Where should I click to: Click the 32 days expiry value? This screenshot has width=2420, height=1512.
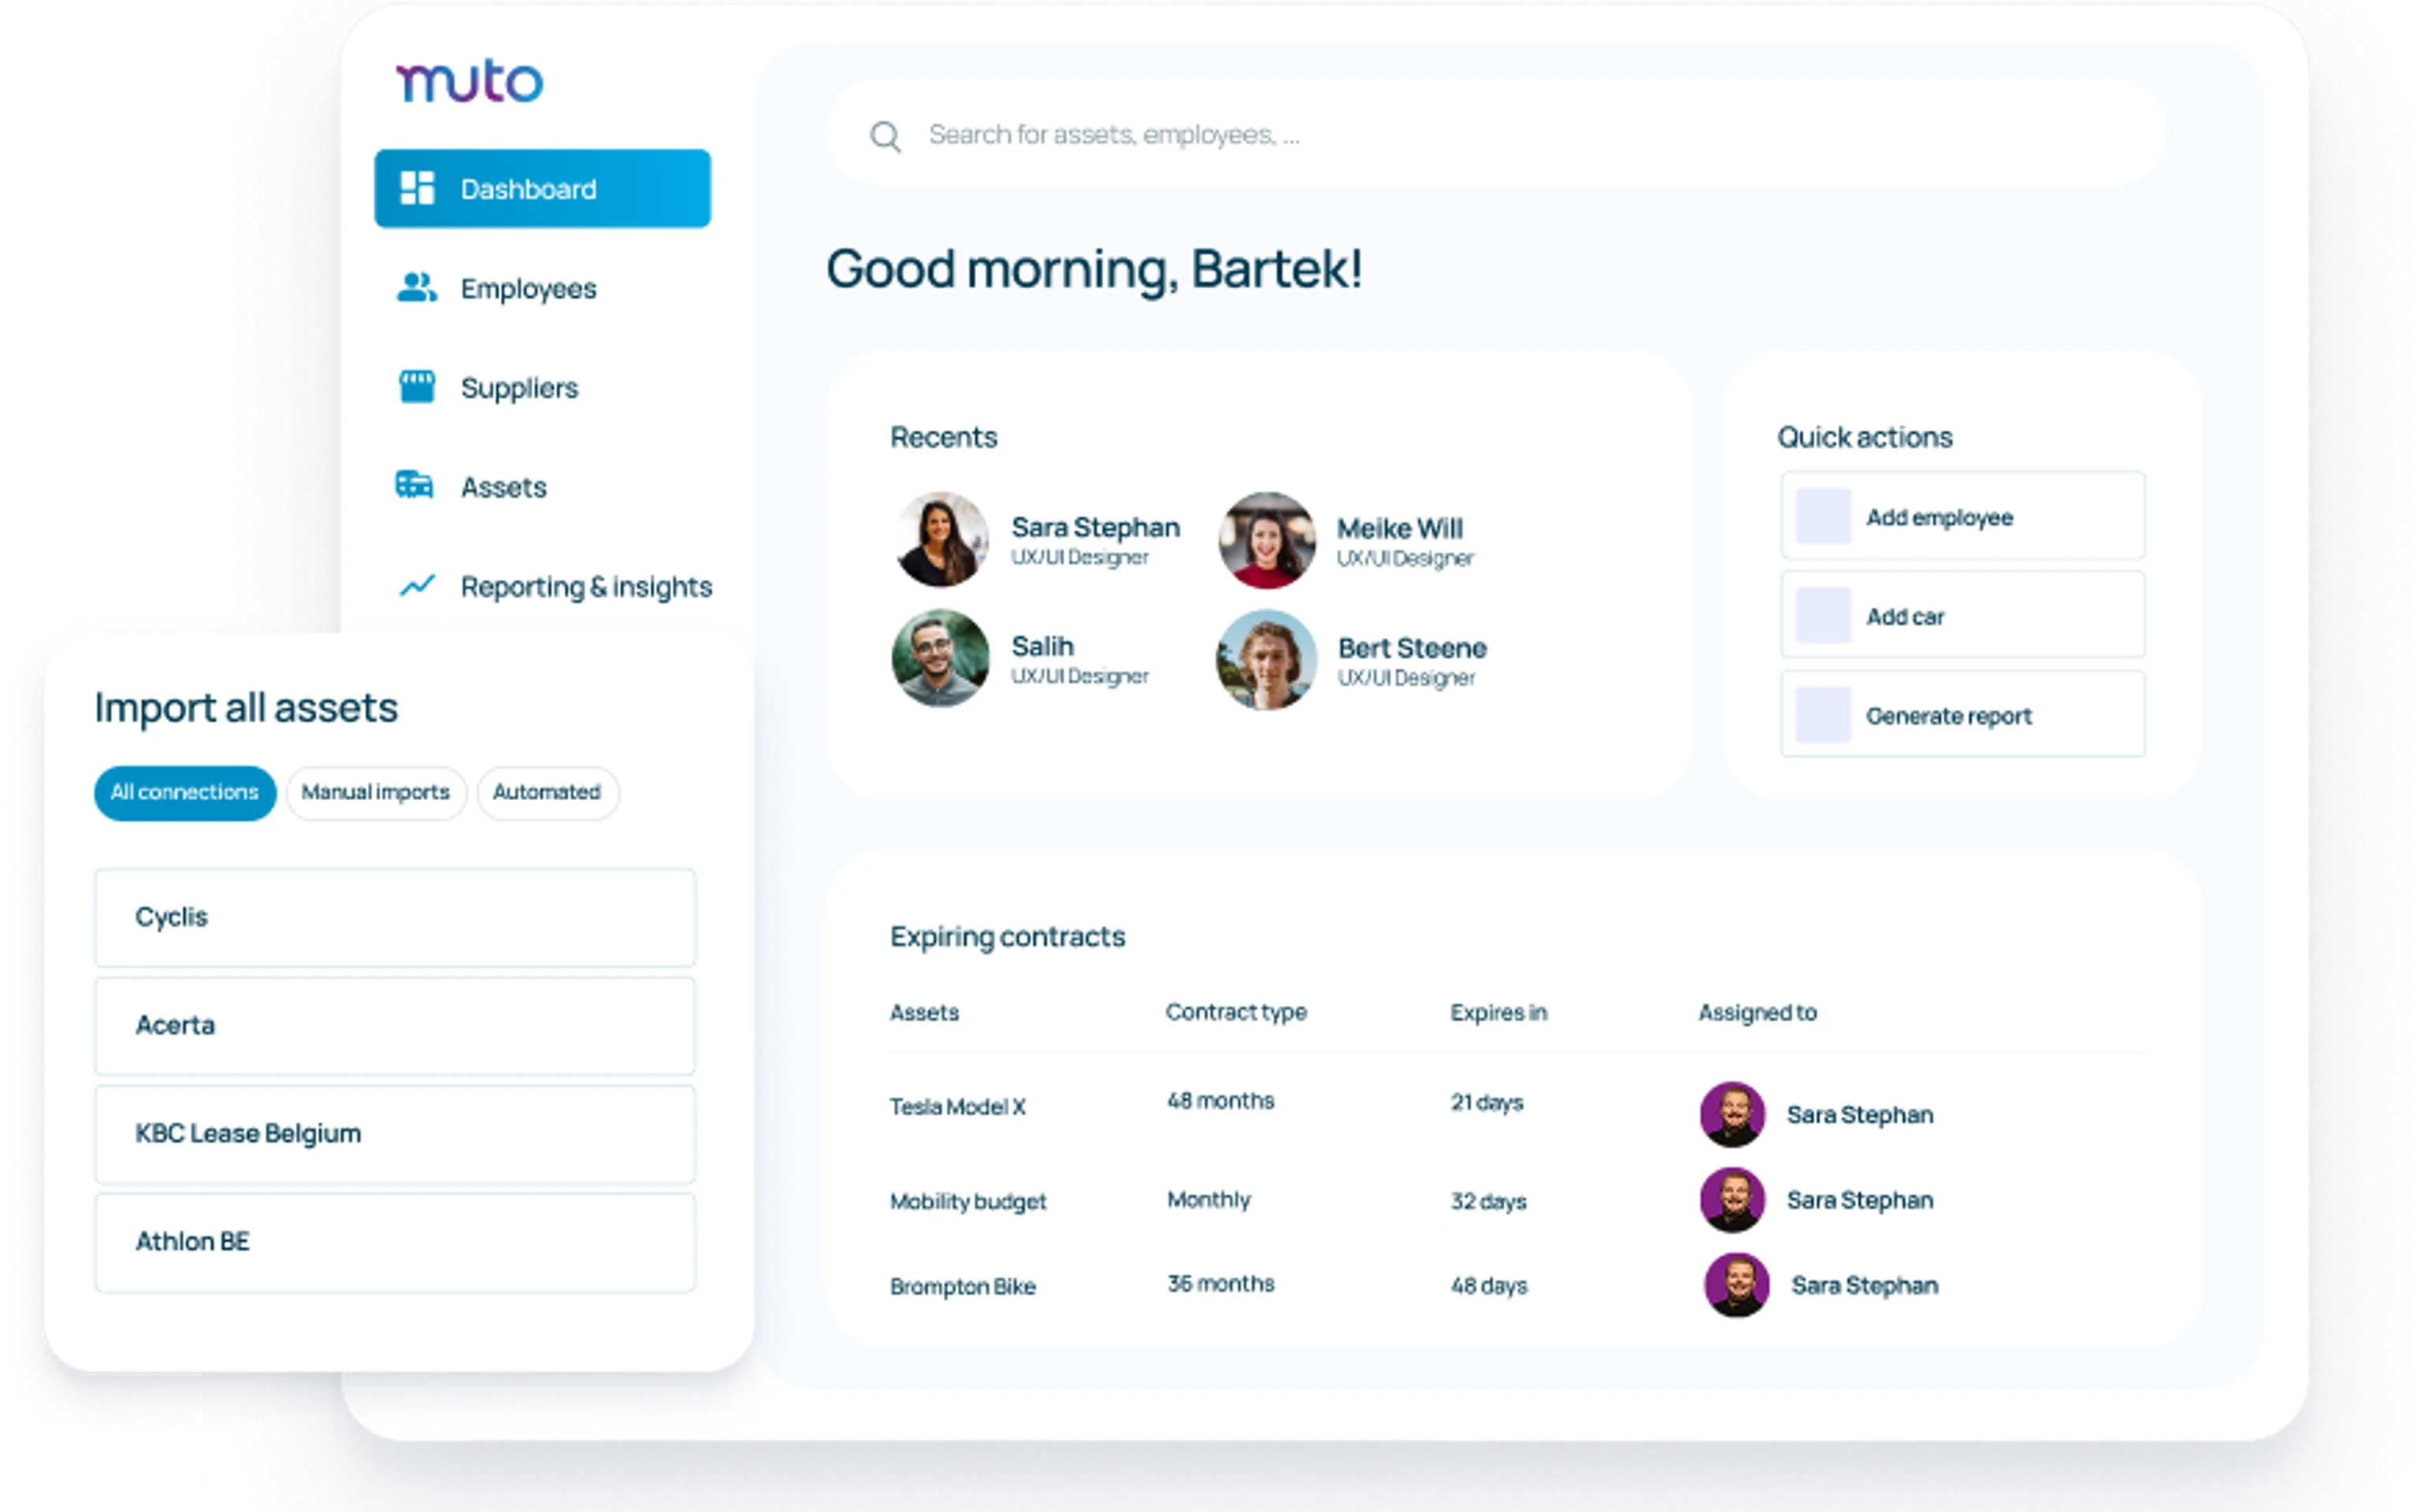(x=1489, y=1202)
